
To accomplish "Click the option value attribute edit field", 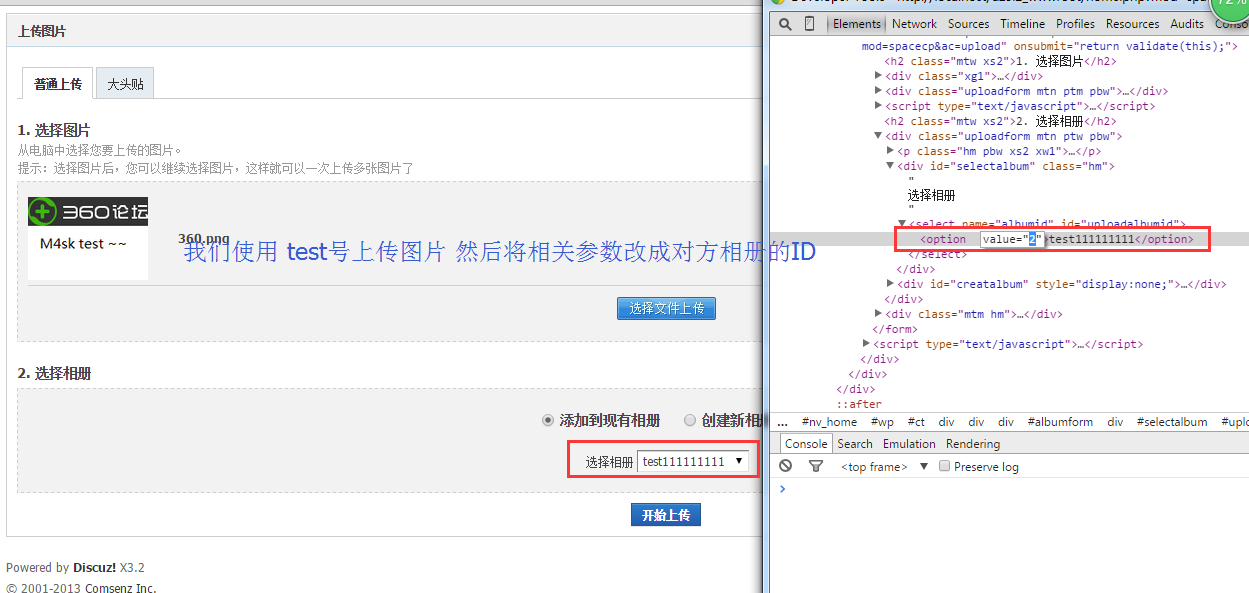I will click(x=1013, y=239).
